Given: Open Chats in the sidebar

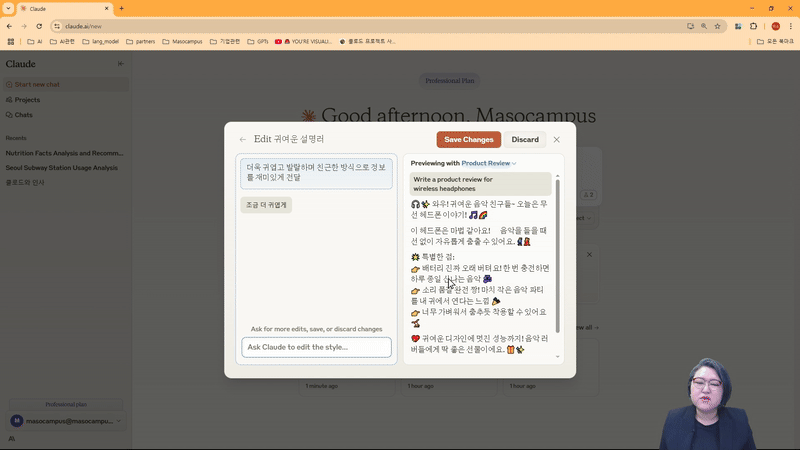Looking at the screenshot, I should click(x=23, y=115).
